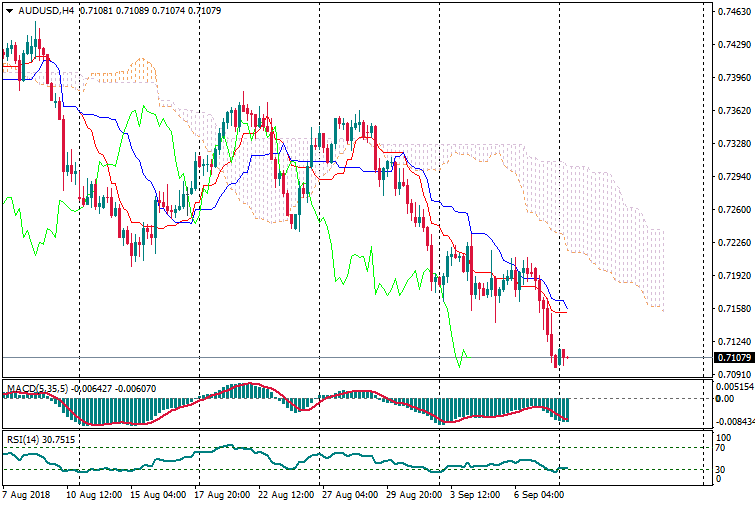Select the MACD(5,35,5) indicator label
This screenshot has height=506, width=755.
pyautogui.click(x=34, y=387)
